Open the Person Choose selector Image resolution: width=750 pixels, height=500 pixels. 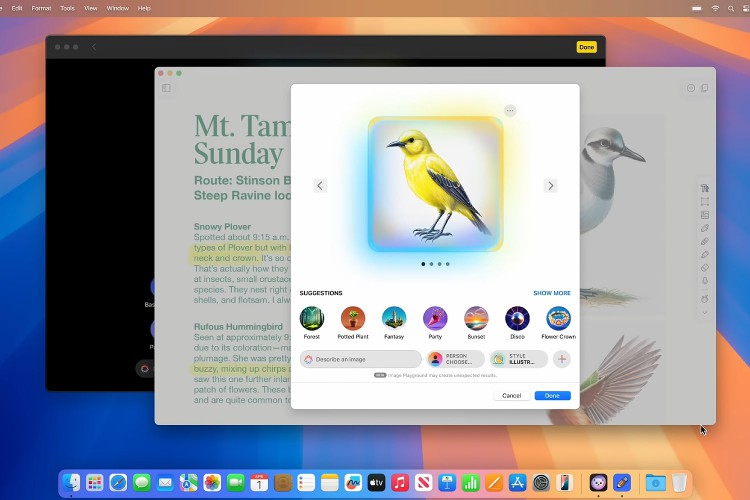point(456,359)
